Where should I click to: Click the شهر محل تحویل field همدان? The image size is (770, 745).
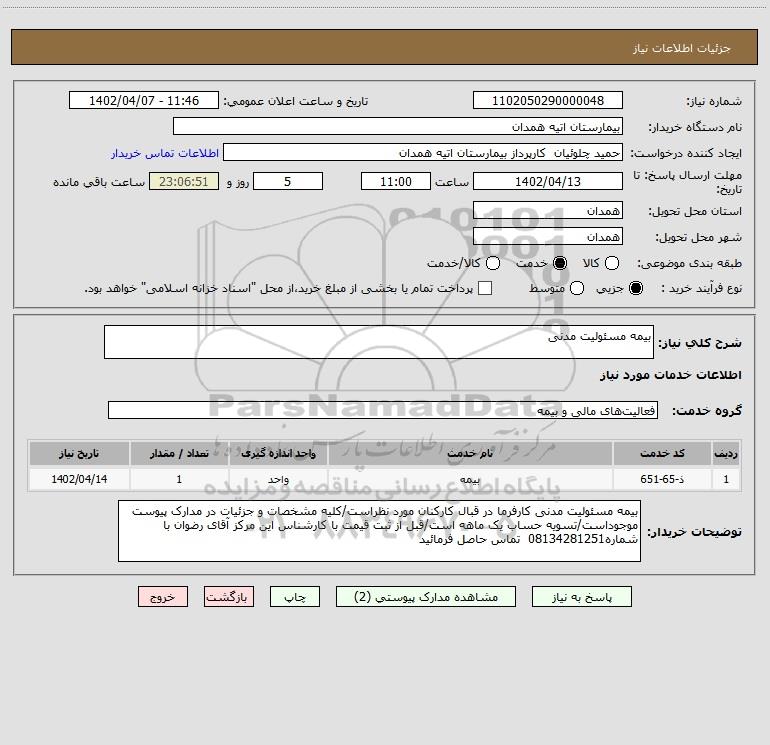[x=548, y=237]
